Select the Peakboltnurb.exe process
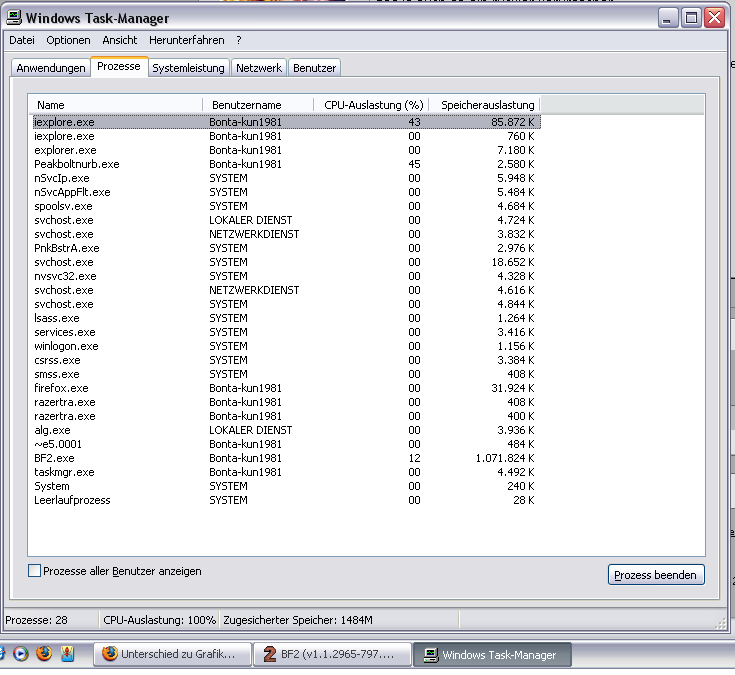Image resolution: width=735 pixels, height=675 pixels. (x=286, y=164)
